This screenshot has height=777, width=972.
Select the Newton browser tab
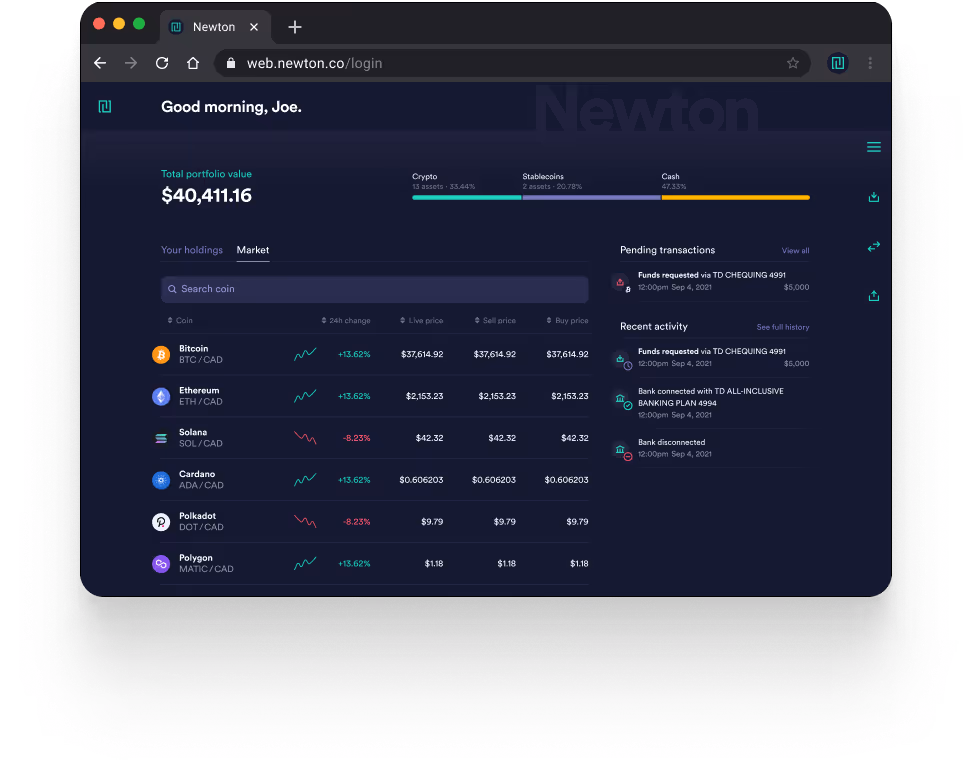point(214,27)
